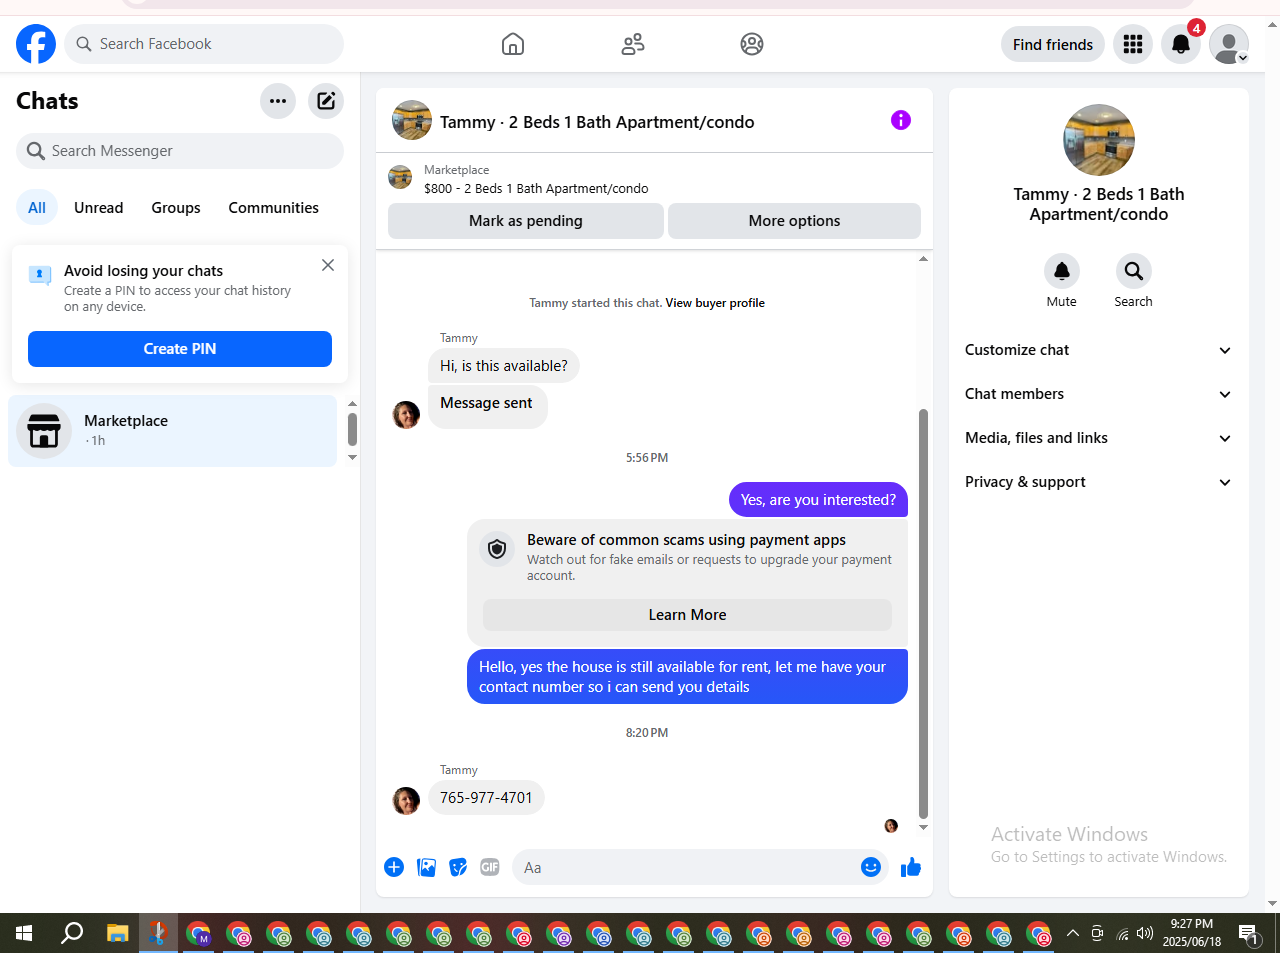Click the Find friends button

(x=1053, y=44)
